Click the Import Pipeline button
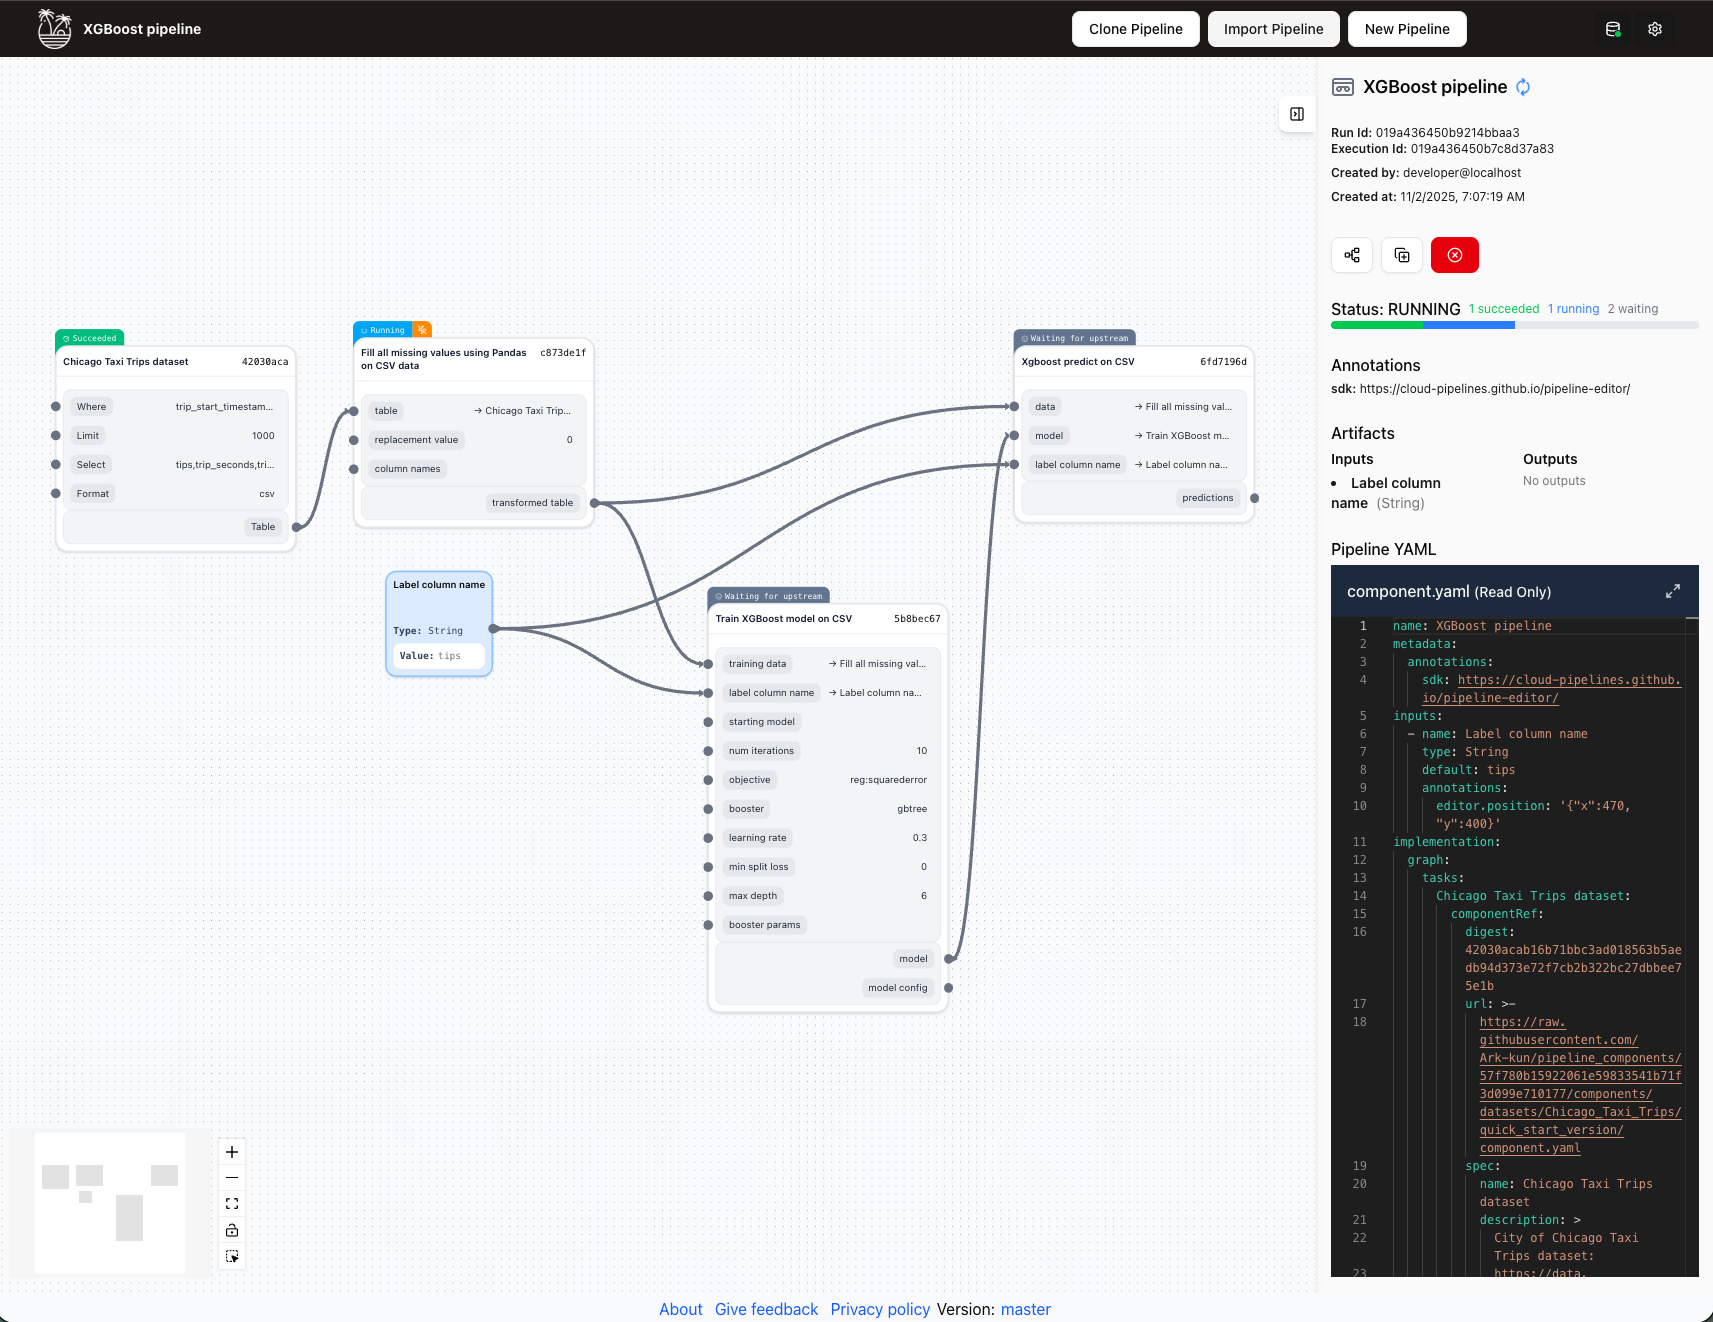 click(1273, 29)
